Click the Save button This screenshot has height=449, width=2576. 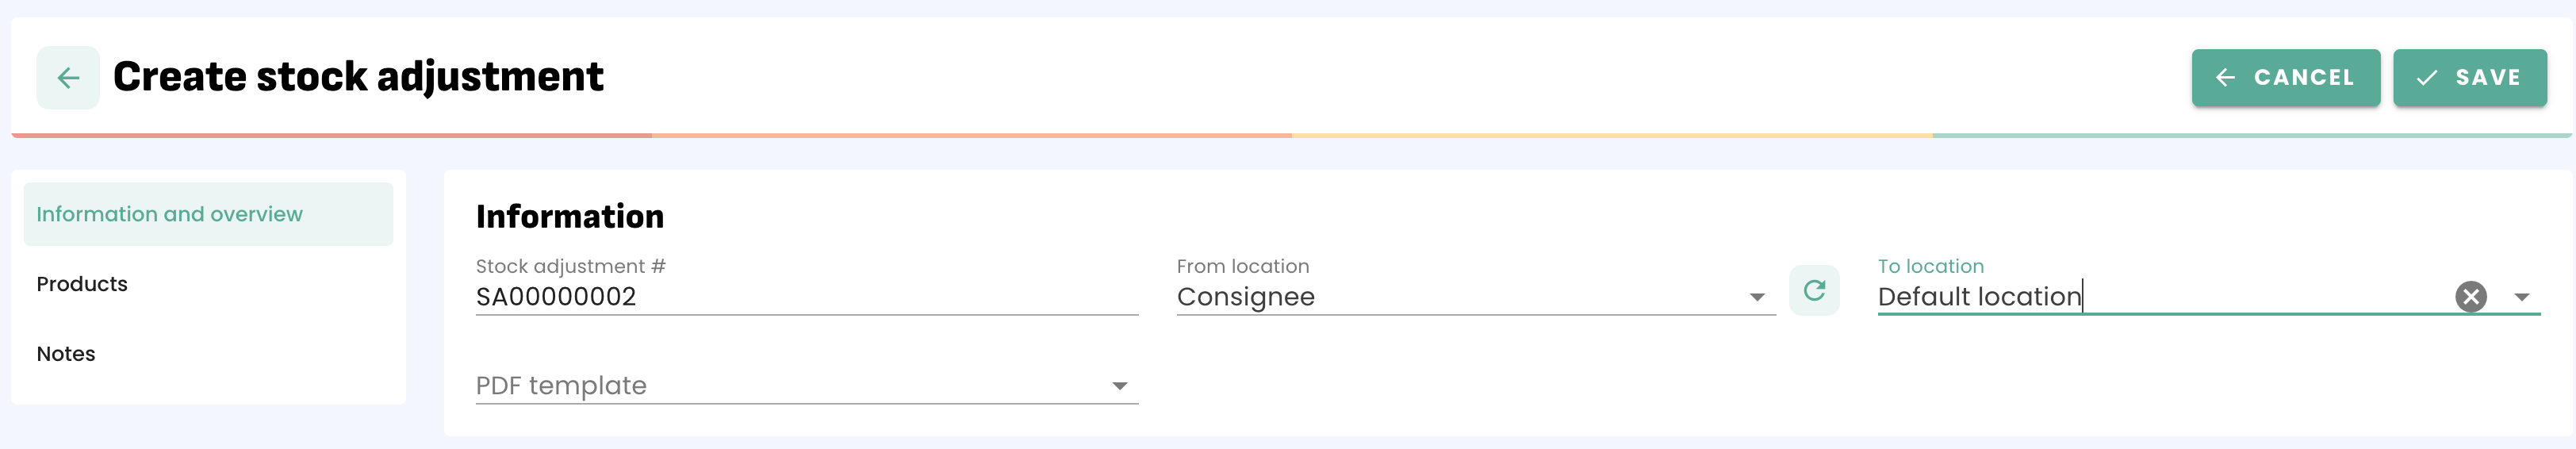click(x=2469, y=78)
